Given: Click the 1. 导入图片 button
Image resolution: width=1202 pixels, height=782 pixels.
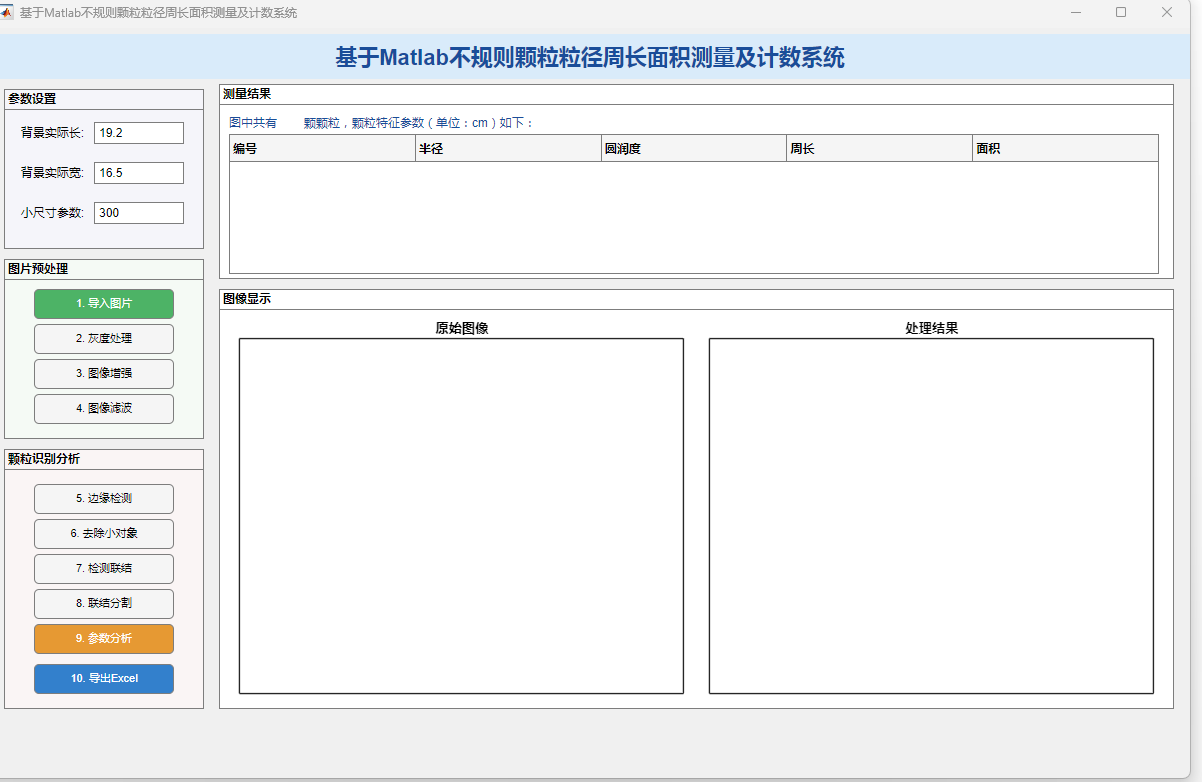Looking at the screenshot, I should pos(104,304).
